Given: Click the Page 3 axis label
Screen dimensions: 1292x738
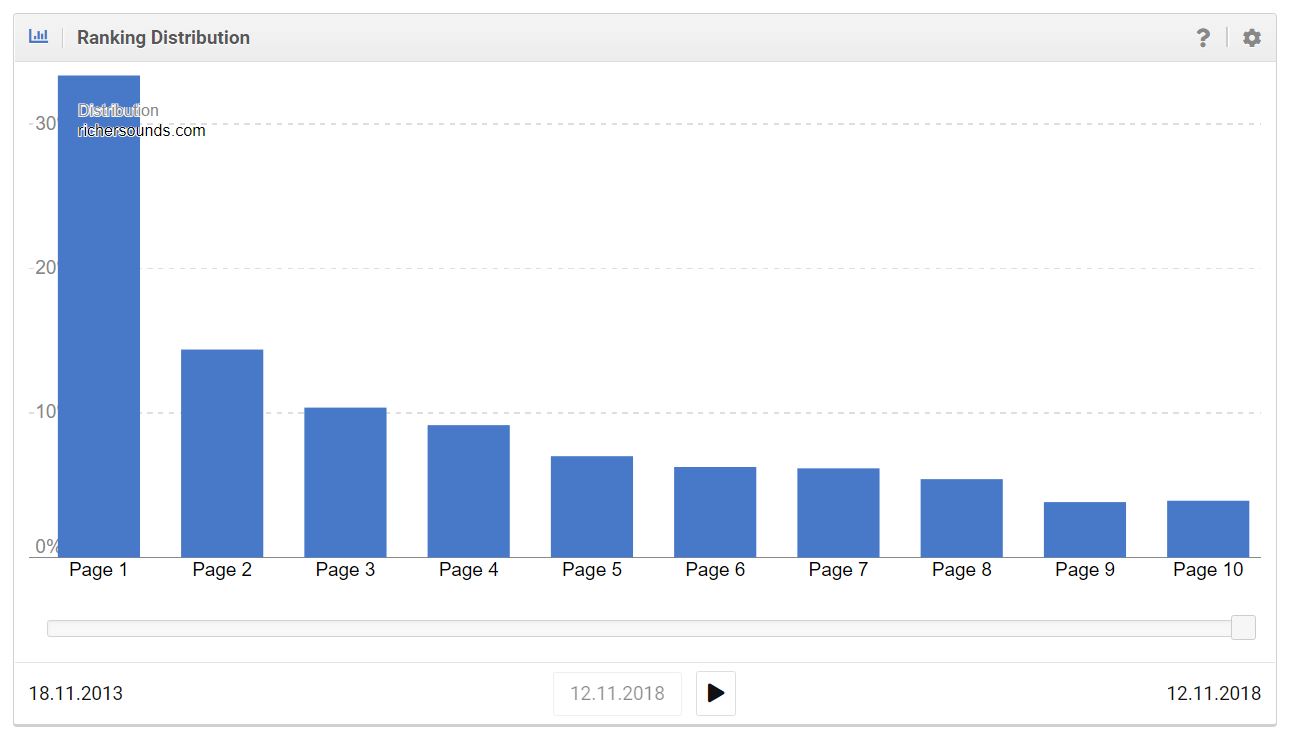Looking at the screenshot, I should point(345,570).
